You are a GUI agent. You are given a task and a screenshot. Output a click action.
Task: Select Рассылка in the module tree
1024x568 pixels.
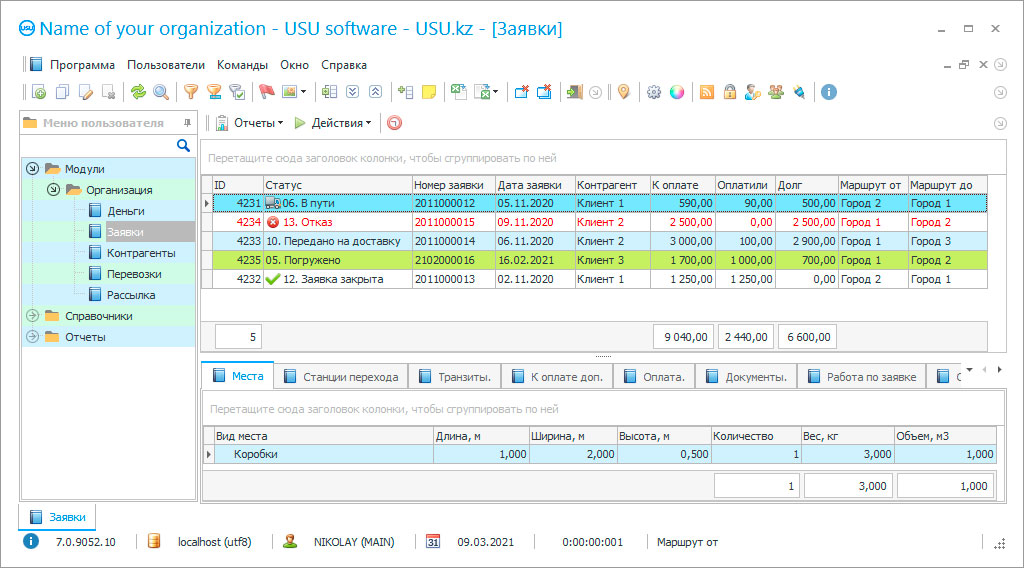pos(131,295)
